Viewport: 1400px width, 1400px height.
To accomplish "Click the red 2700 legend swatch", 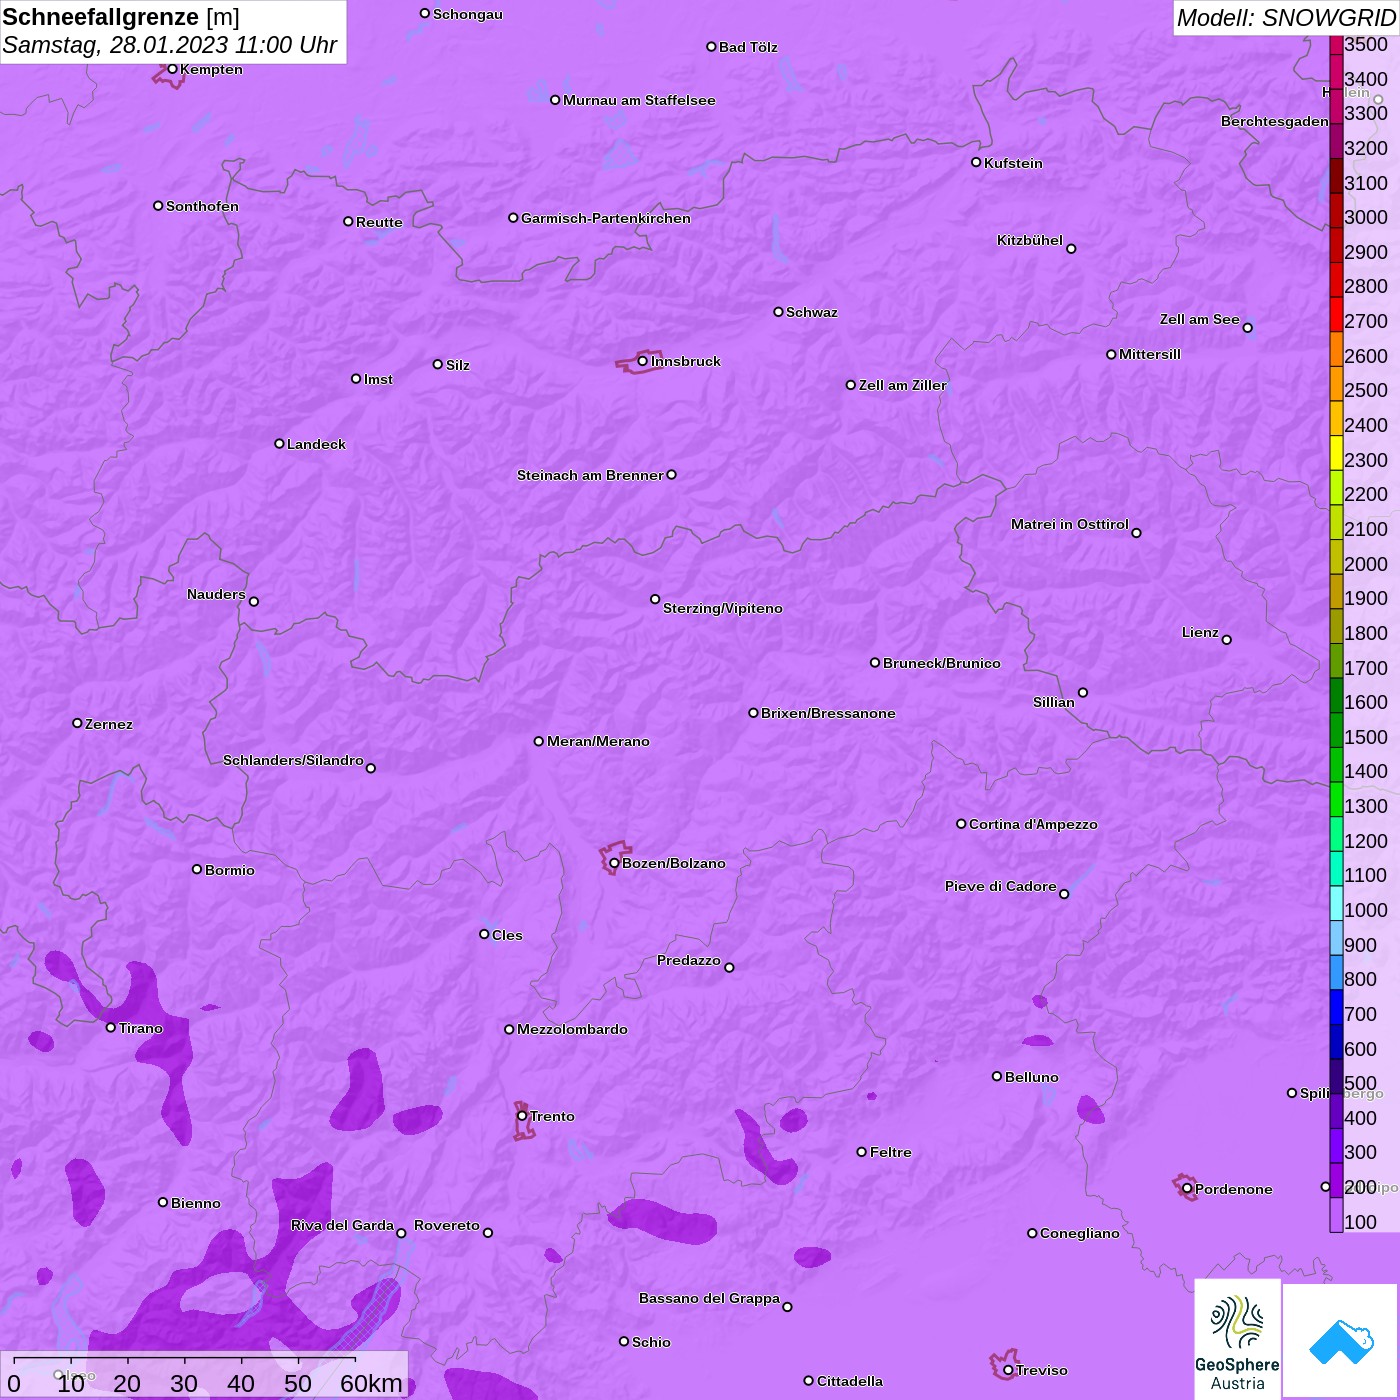I will pos(1336,314).
